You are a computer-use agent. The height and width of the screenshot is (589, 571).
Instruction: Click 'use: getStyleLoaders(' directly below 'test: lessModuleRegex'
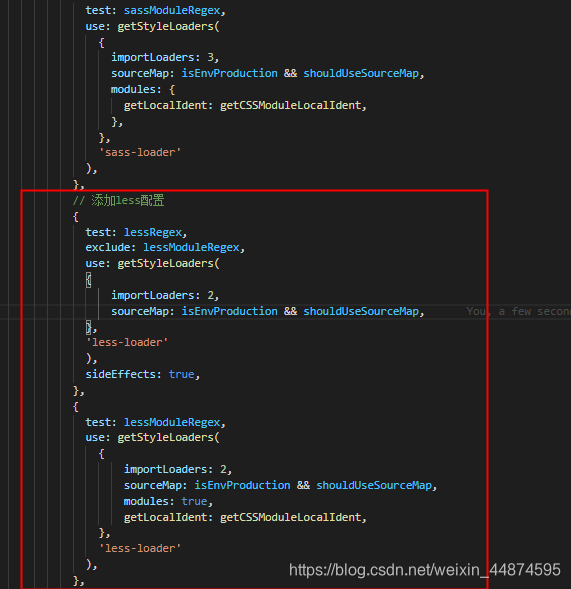pos(152,438)
